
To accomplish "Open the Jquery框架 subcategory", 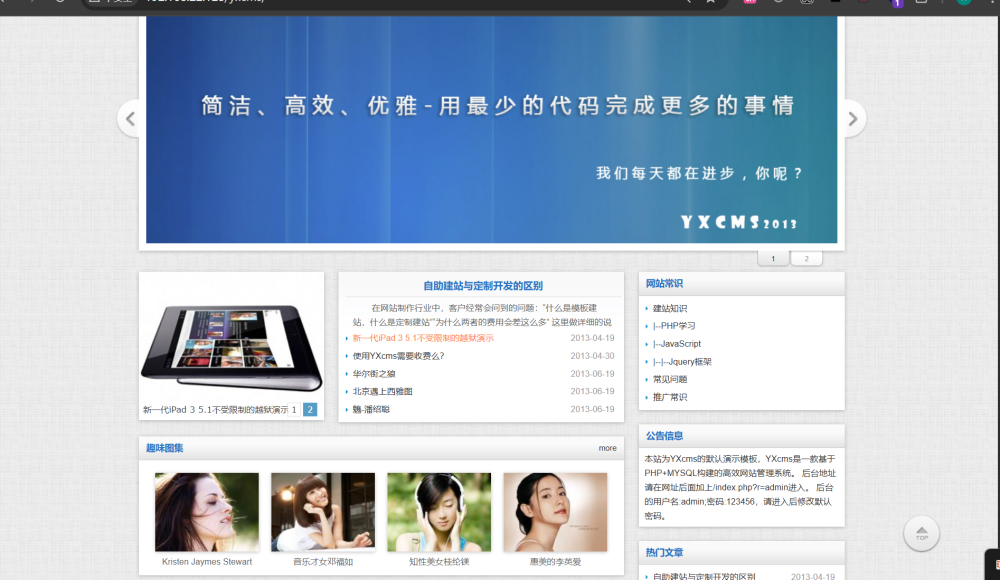I will point(682,362).
